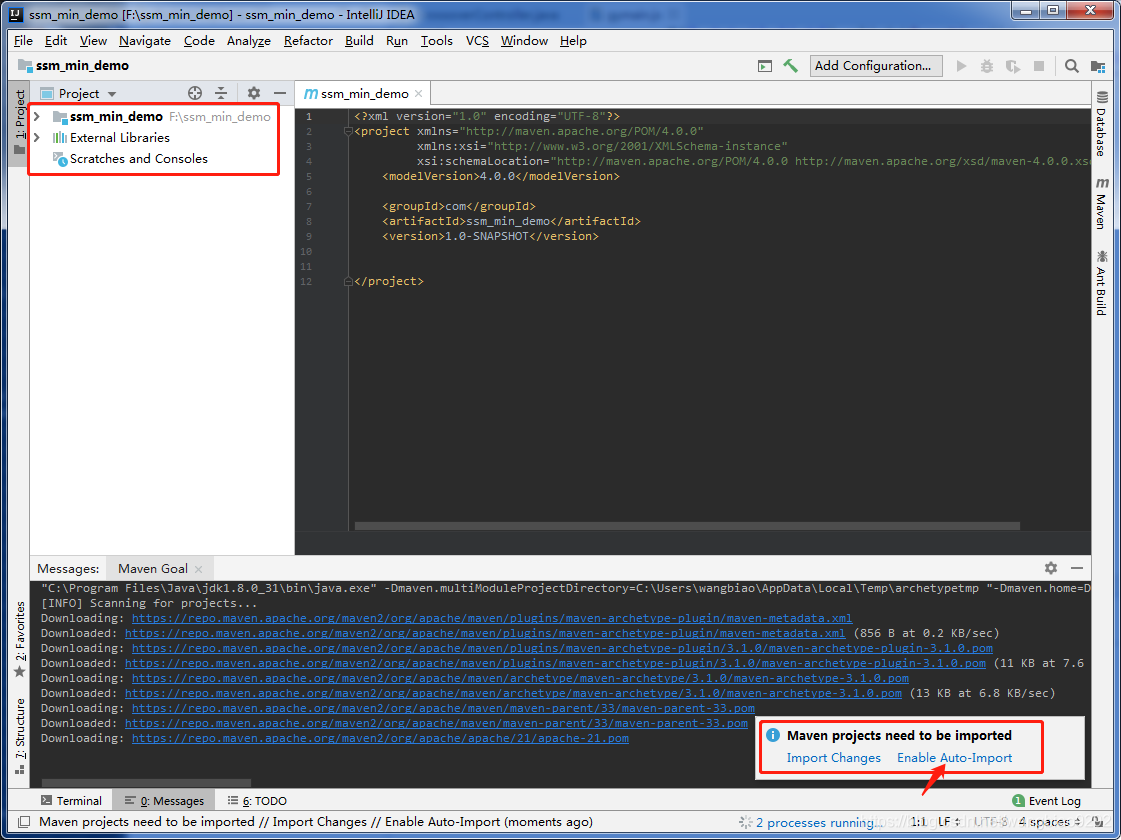Click the editor horizontal scrollbar
1121x840 pixels.
point(687,526)
